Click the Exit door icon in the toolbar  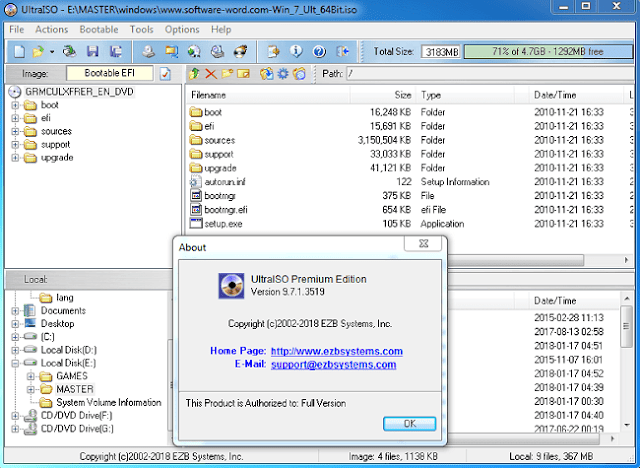coord(342,51)
